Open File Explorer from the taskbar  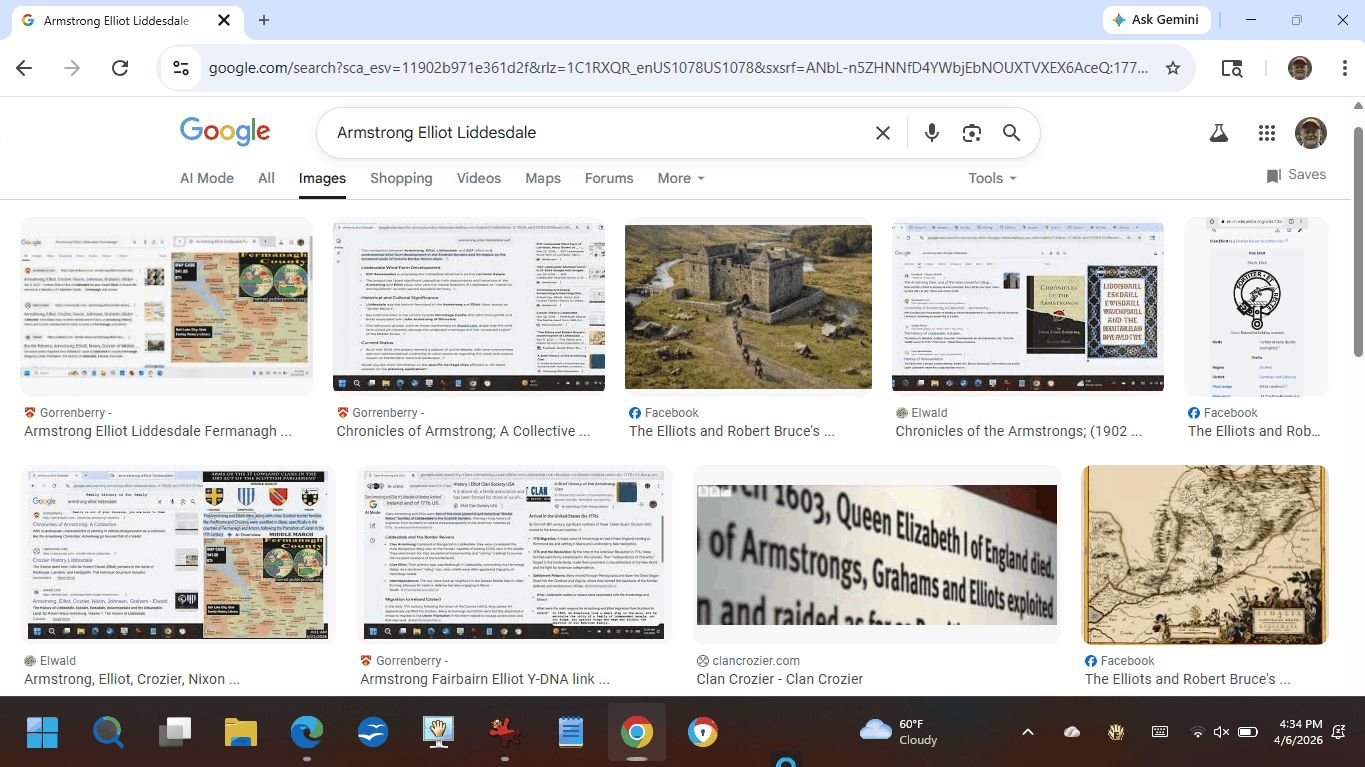coord(241,733)
